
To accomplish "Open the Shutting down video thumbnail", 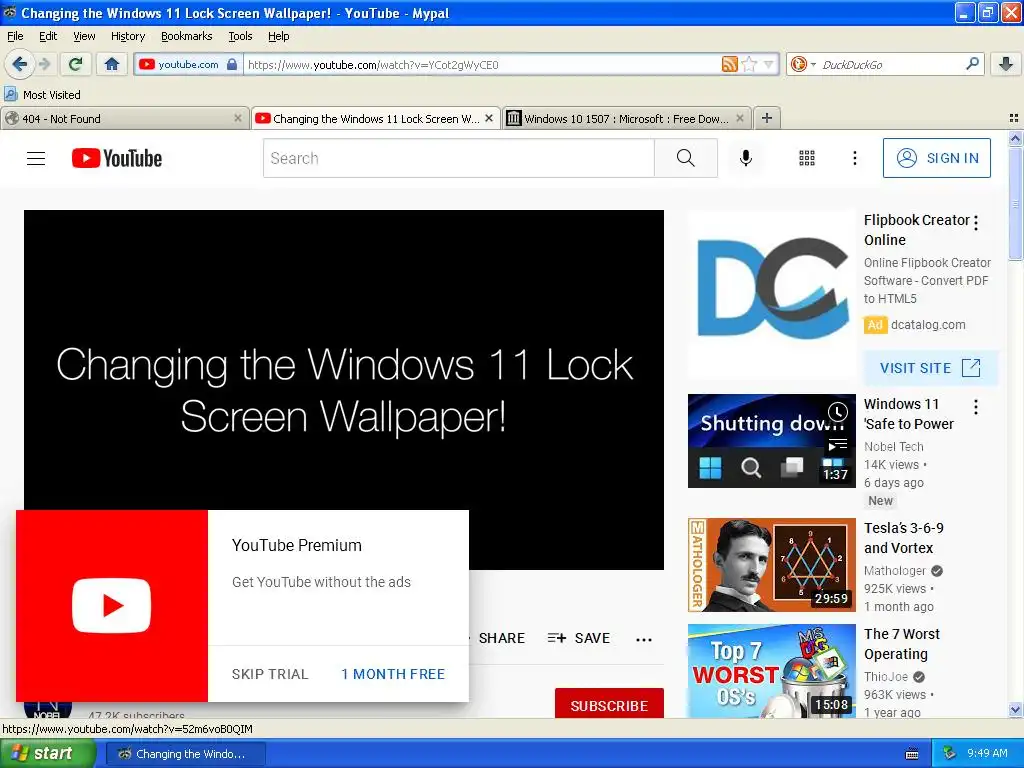I will pyautogui.click(x=771, y=441).
